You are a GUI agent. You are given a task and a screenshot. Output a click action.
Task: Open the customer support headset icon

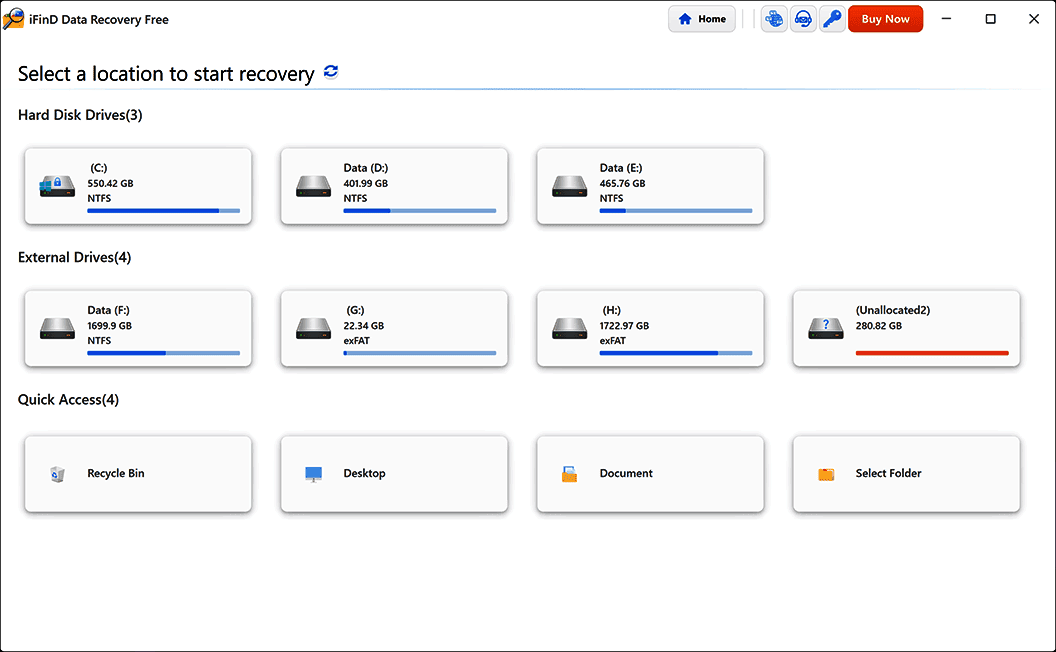click(x=803, y=19)
